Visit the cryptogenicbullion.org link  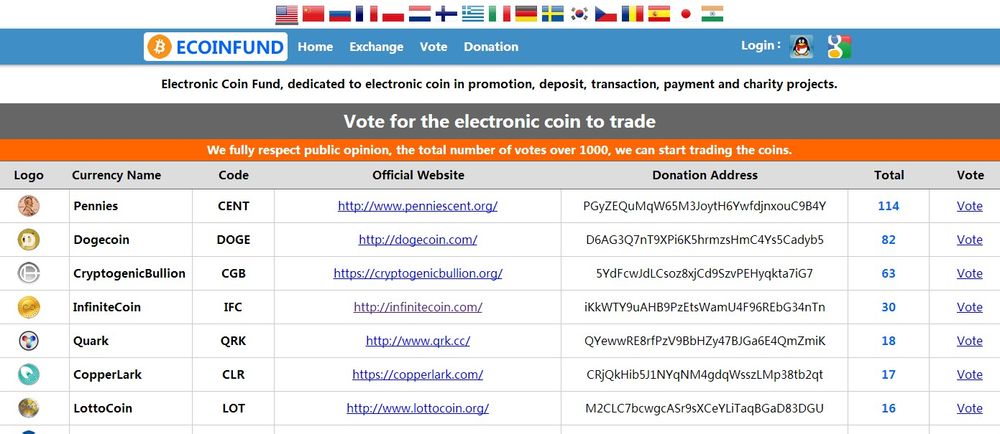tap(418, 273)
